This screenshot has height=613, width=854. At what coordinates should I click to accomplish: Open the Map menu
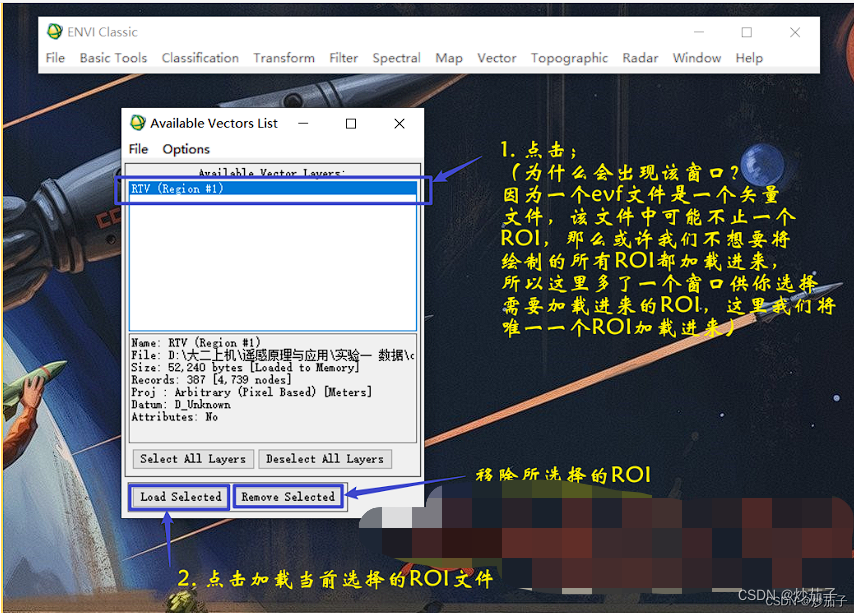tap(449, 58)
